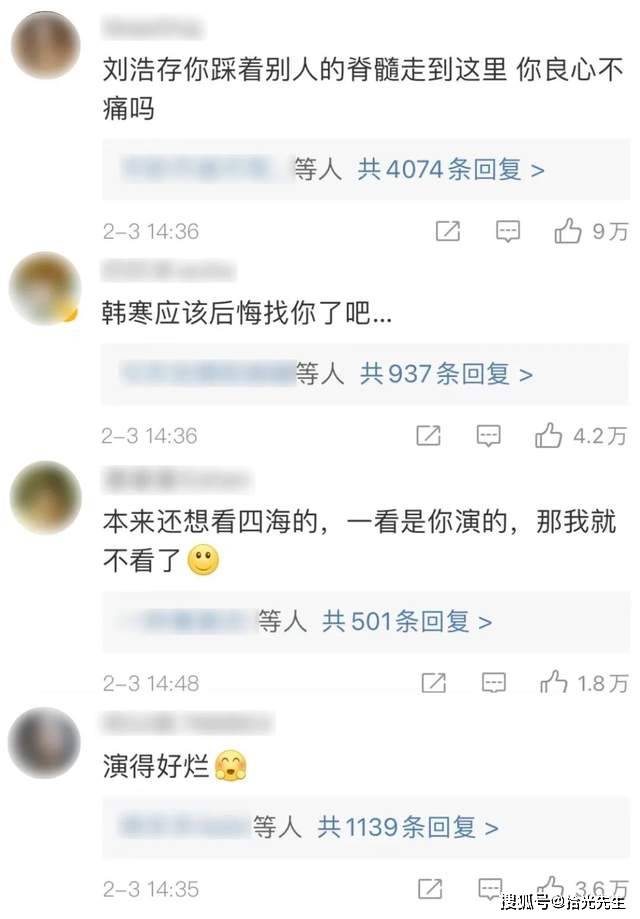Share the 演得好烂 comment

(430, 889)
